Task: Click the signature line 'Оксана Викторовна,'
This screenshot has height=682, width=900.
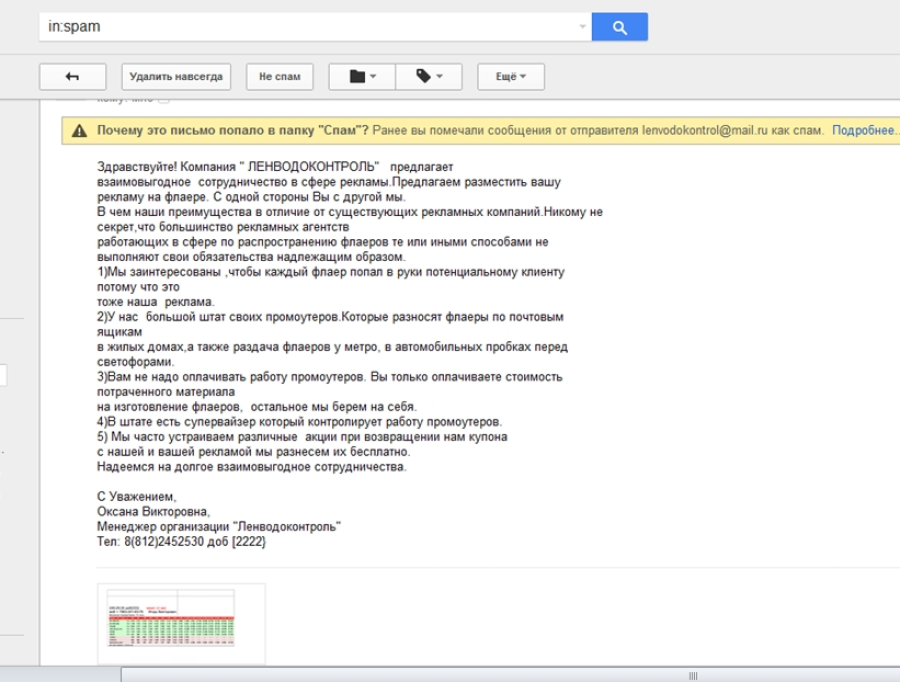Action: pyautogui.click(x=153, y=512)
